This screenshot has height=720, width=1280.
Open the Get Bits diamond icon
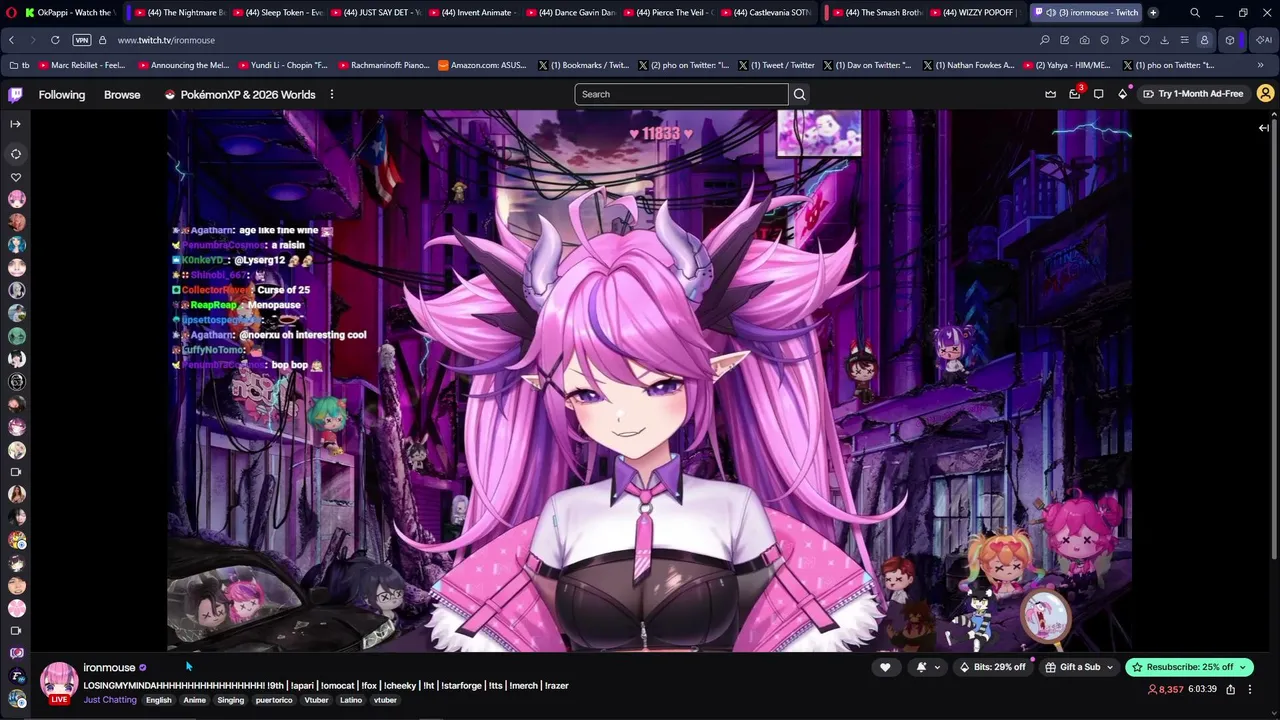(1123, 94)
